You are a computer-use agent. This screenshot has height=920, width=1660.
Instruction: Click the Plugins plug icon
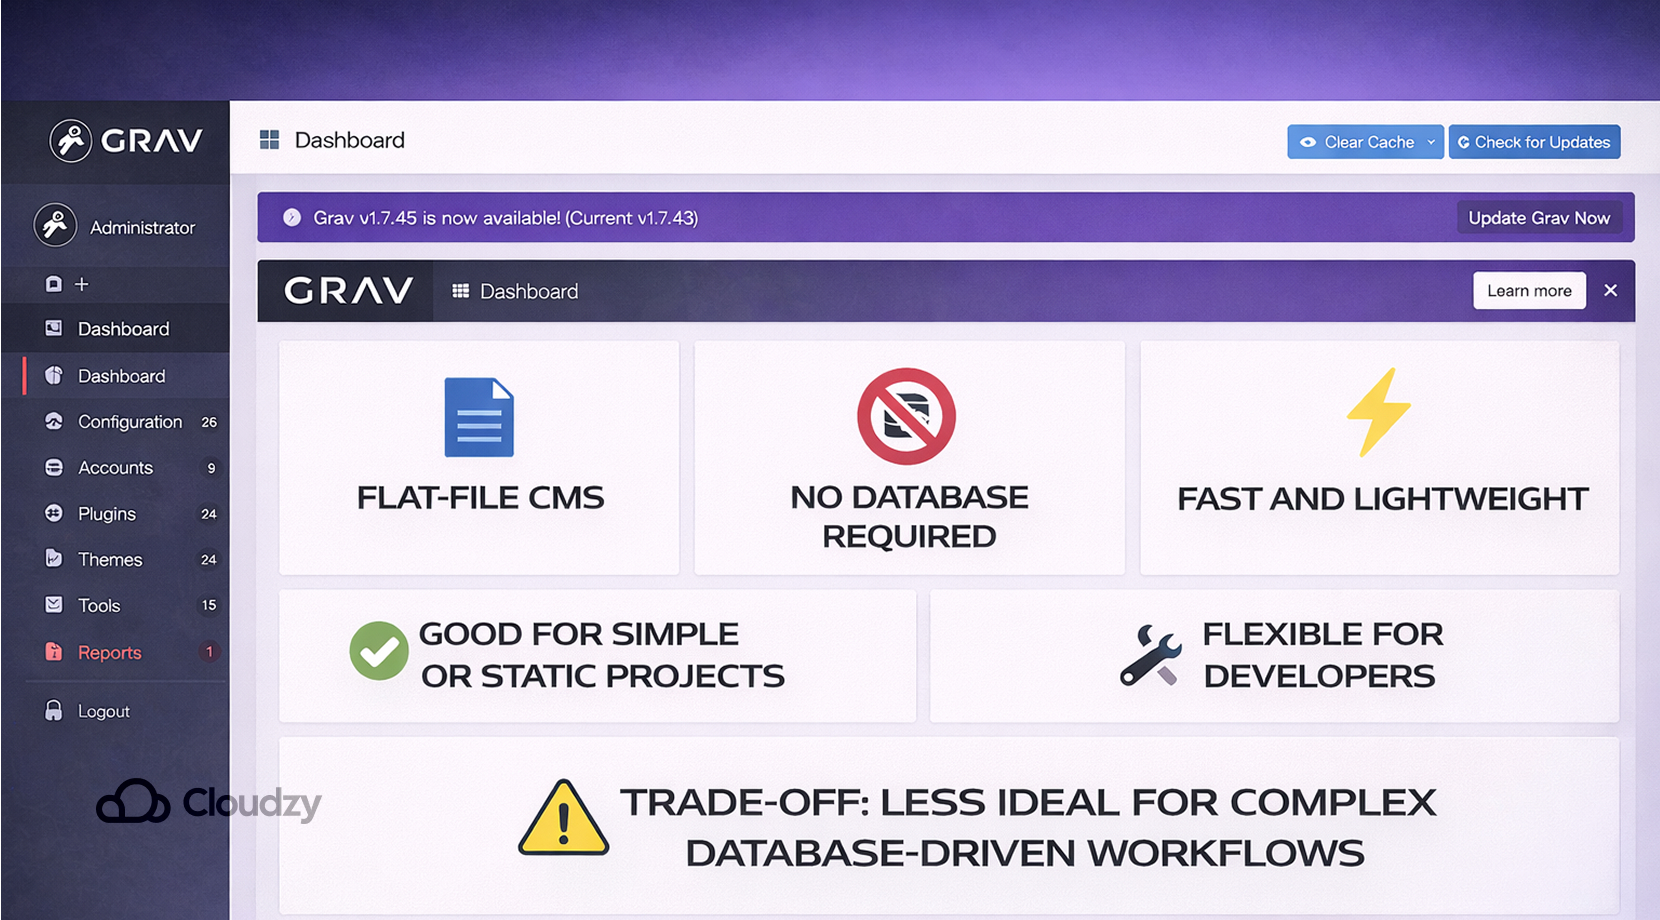(54, 513)
